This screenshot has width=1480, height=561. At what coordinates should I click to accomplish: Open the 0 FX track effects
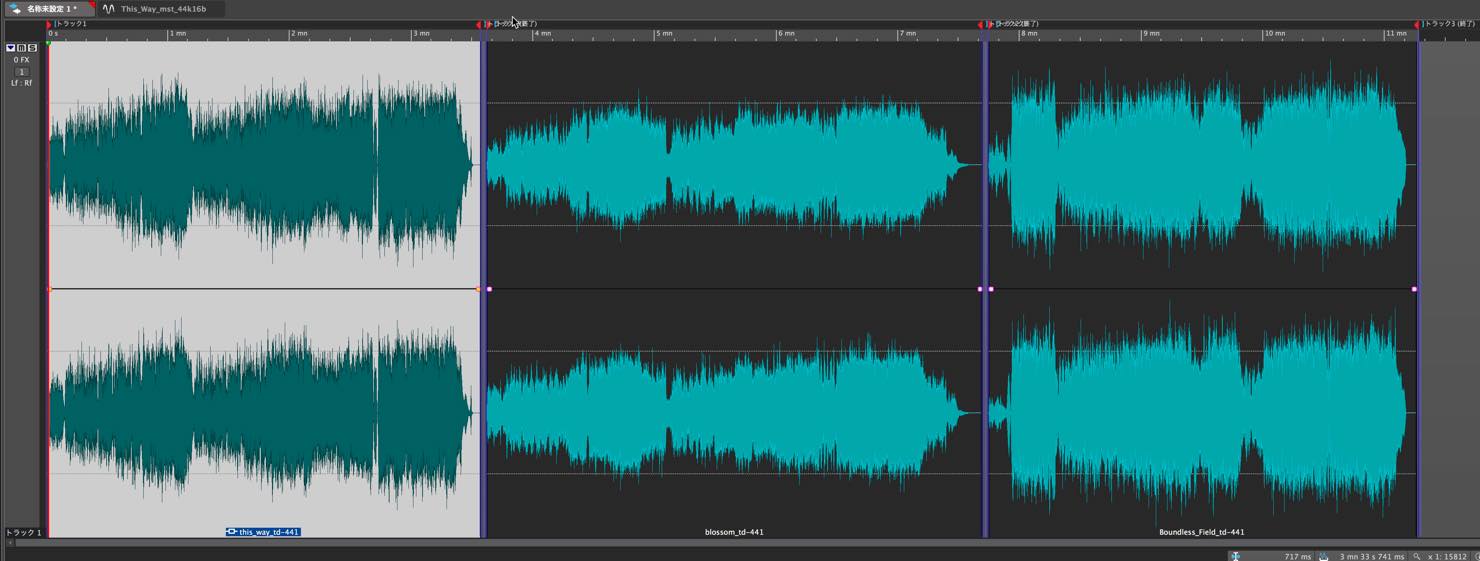pyautogui.click(x=21, y=60)
